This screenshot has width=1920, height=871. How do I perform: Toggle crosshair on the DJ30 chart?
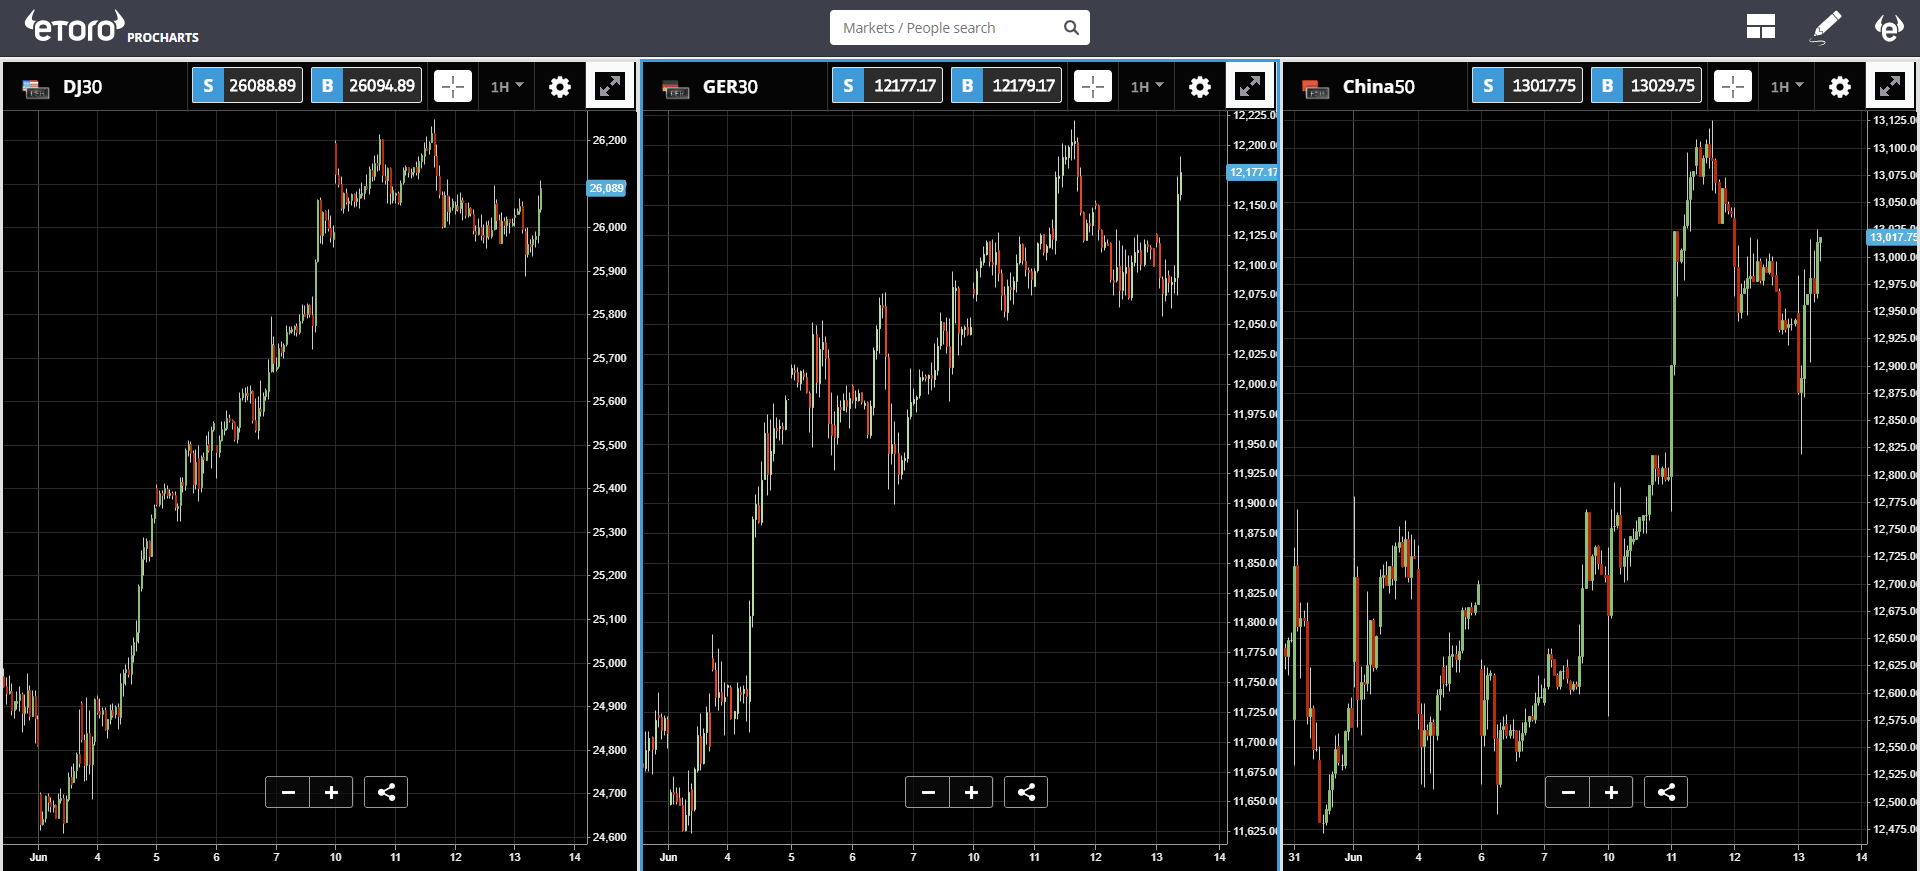[453, 87]
